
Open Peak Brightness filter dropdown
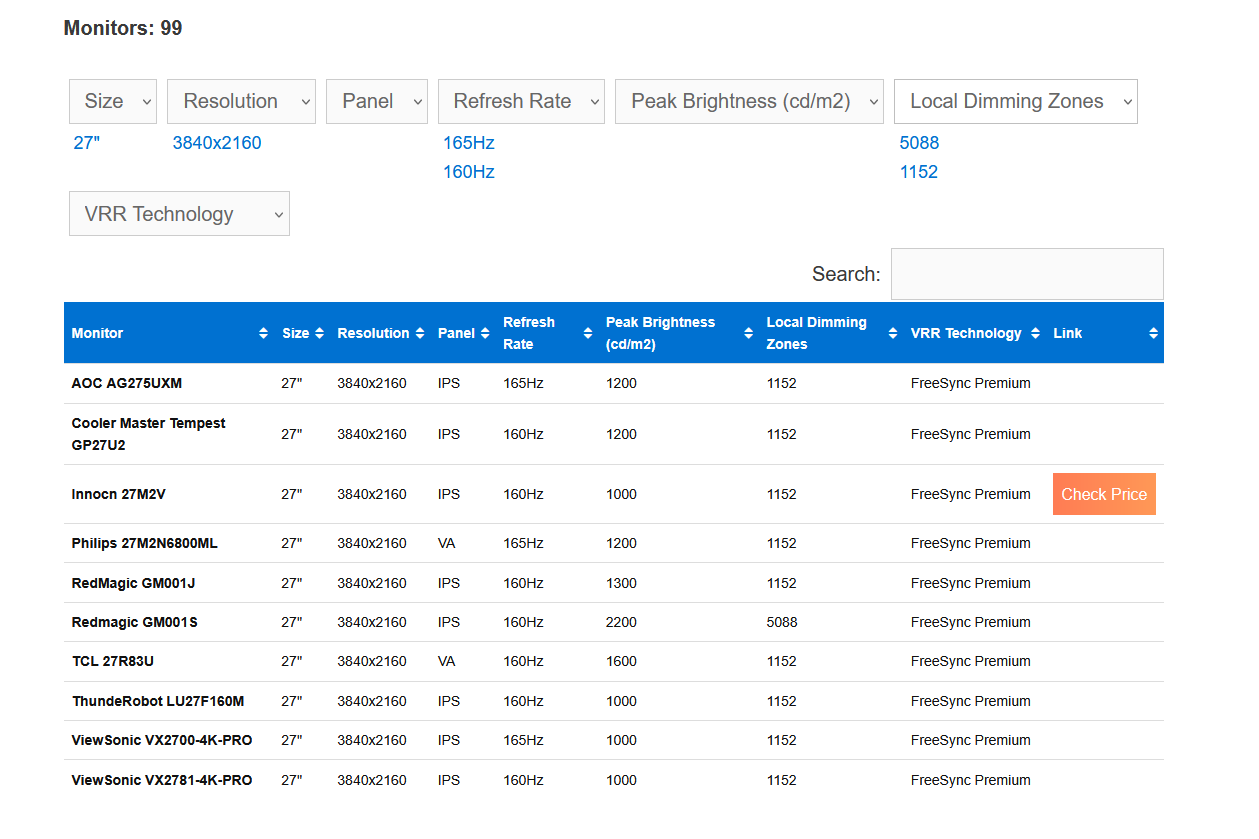[749, 102]
